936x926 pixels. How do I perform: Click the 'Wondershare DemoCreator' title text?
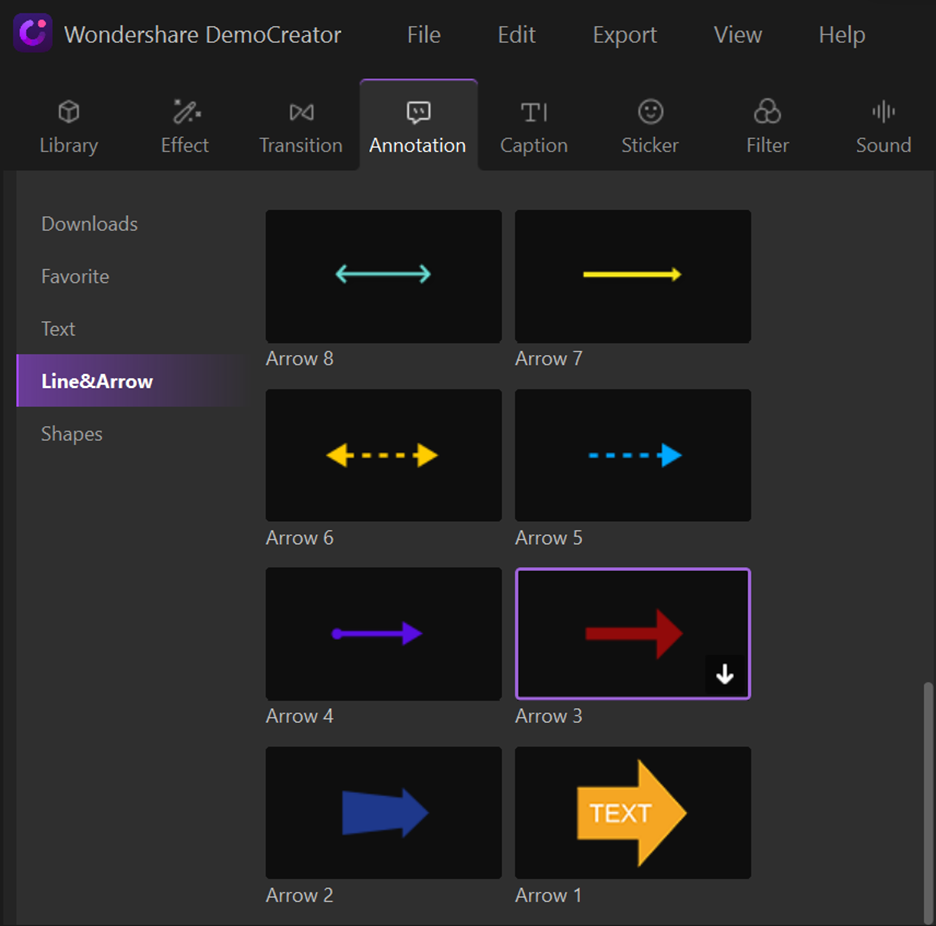pyautogui.click(x=202, y=35)
